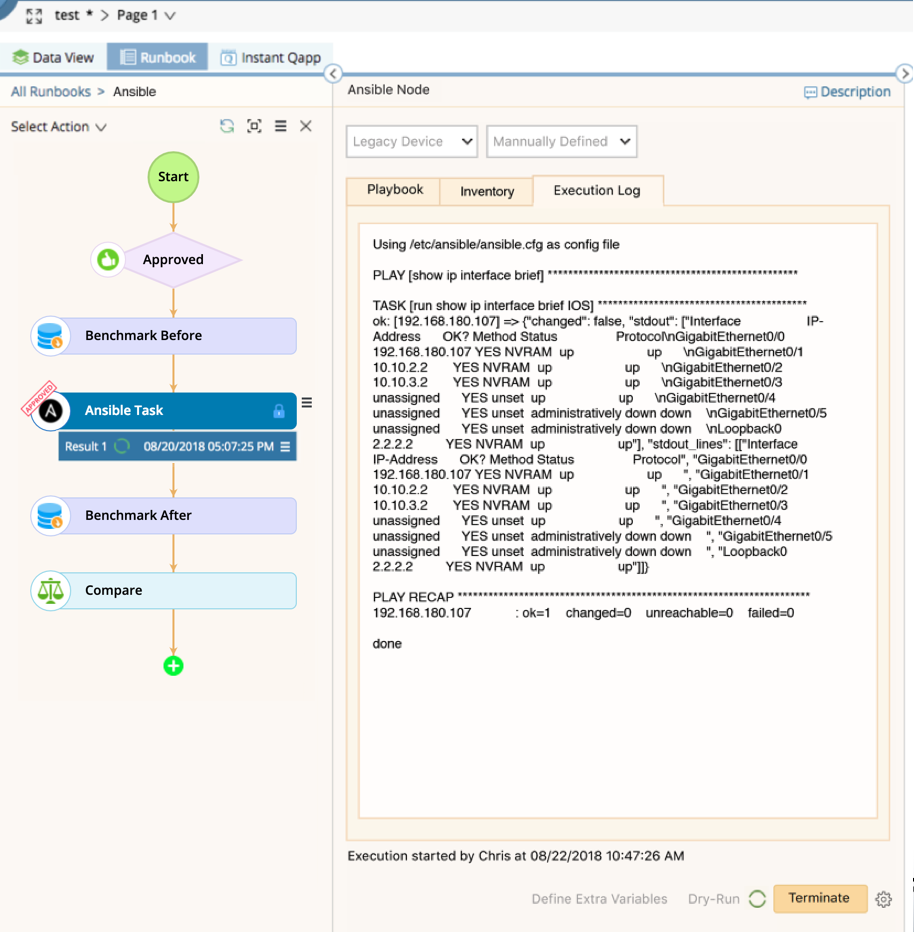Open the Legacy Device dropdown
The height and width of the screenshot is (932, 914).
[411, 141]
